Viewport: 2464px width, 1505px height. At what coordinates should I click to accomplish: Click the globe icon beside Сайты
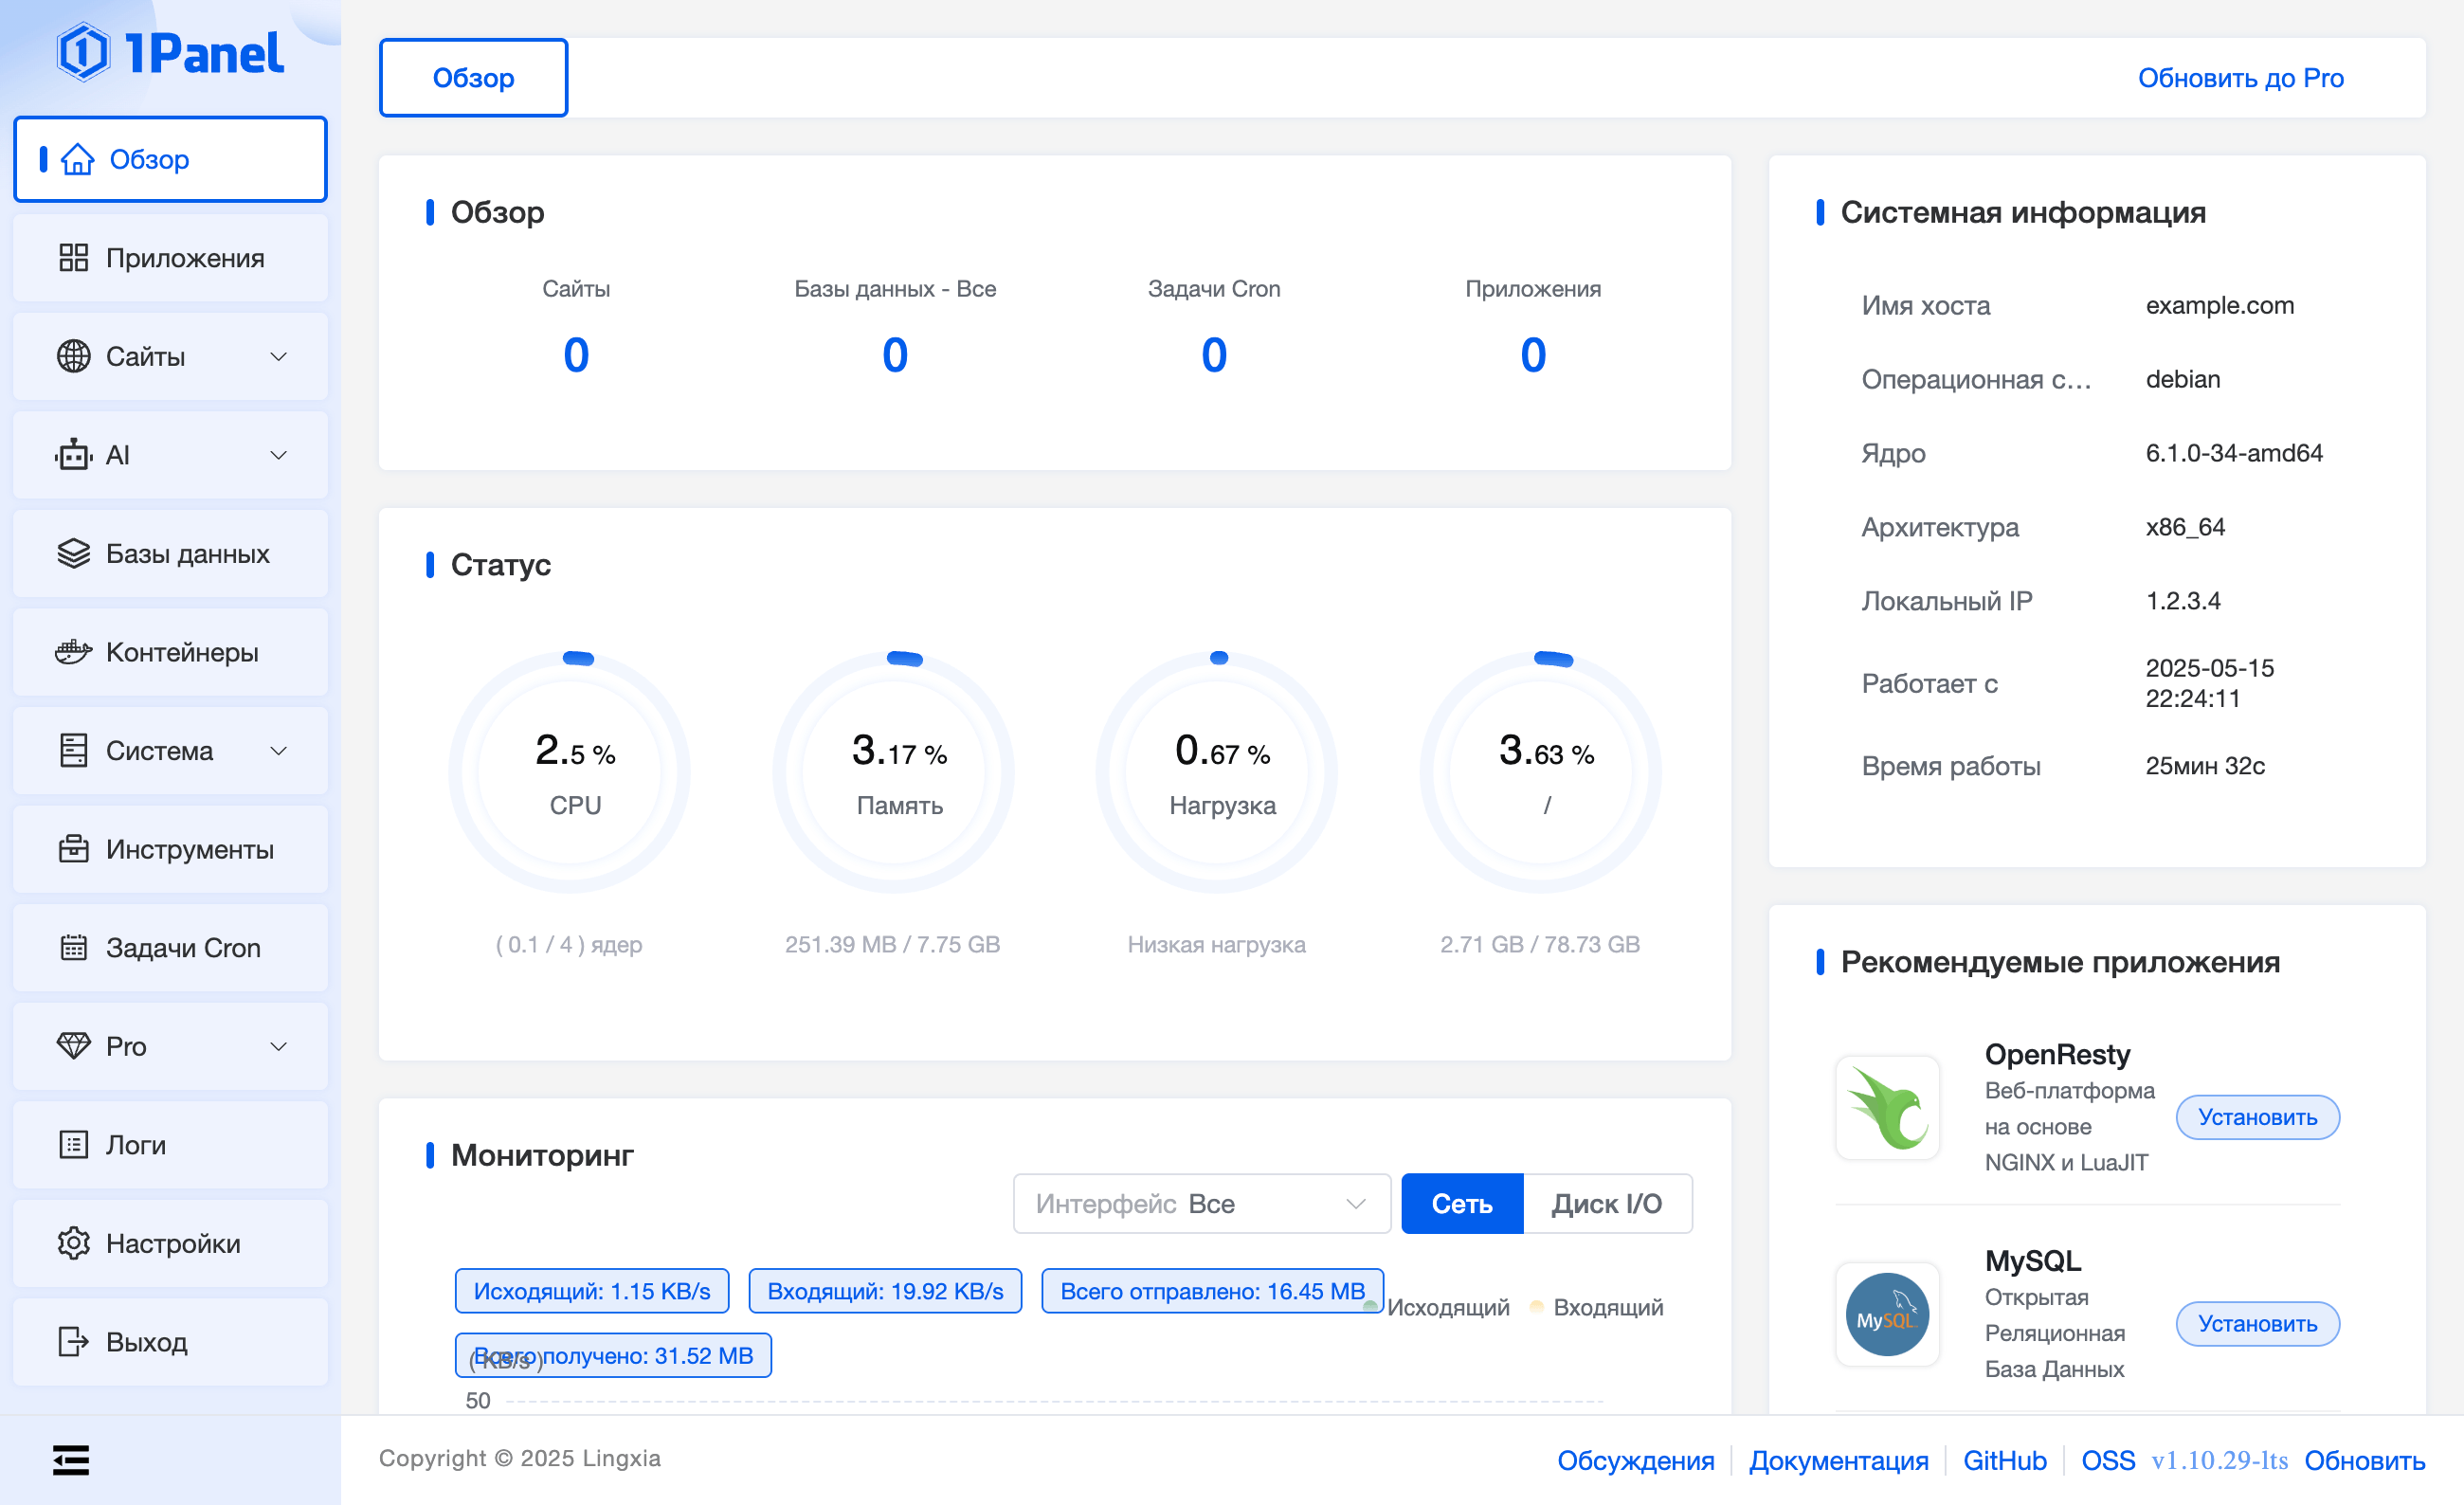pos(73,356)
